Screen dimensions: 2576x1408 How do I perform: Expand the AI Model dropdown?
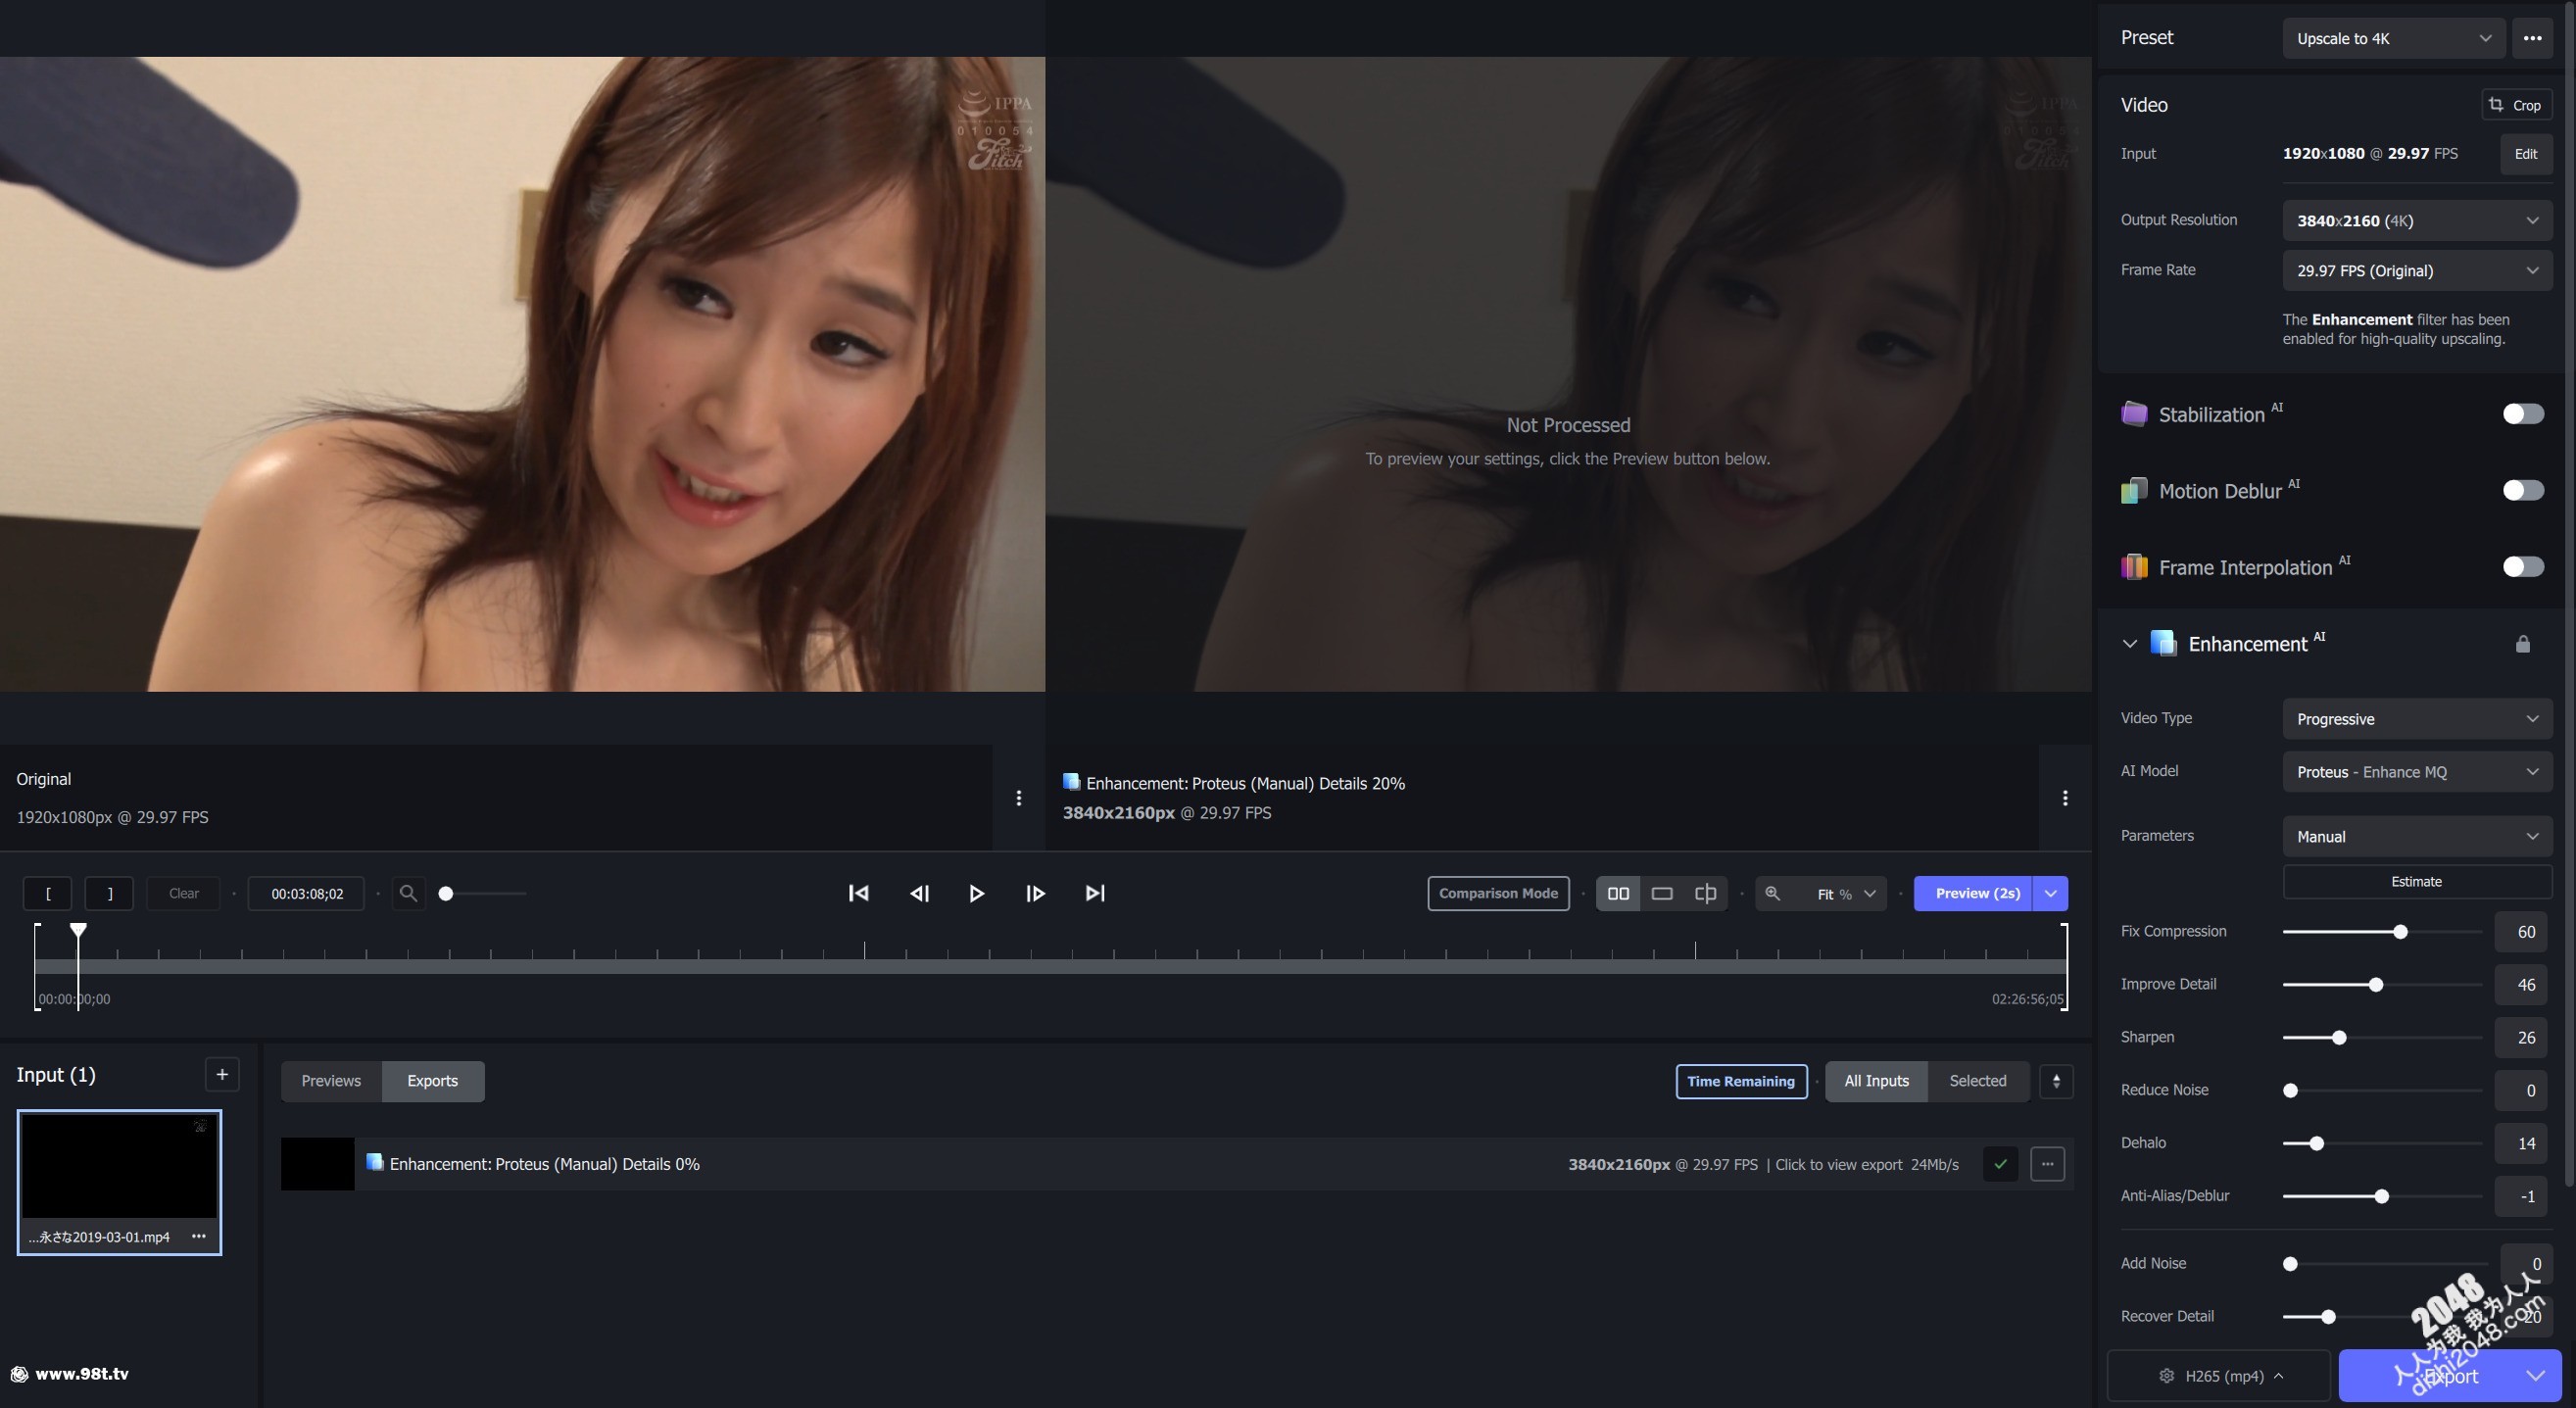pos(2416,772)
